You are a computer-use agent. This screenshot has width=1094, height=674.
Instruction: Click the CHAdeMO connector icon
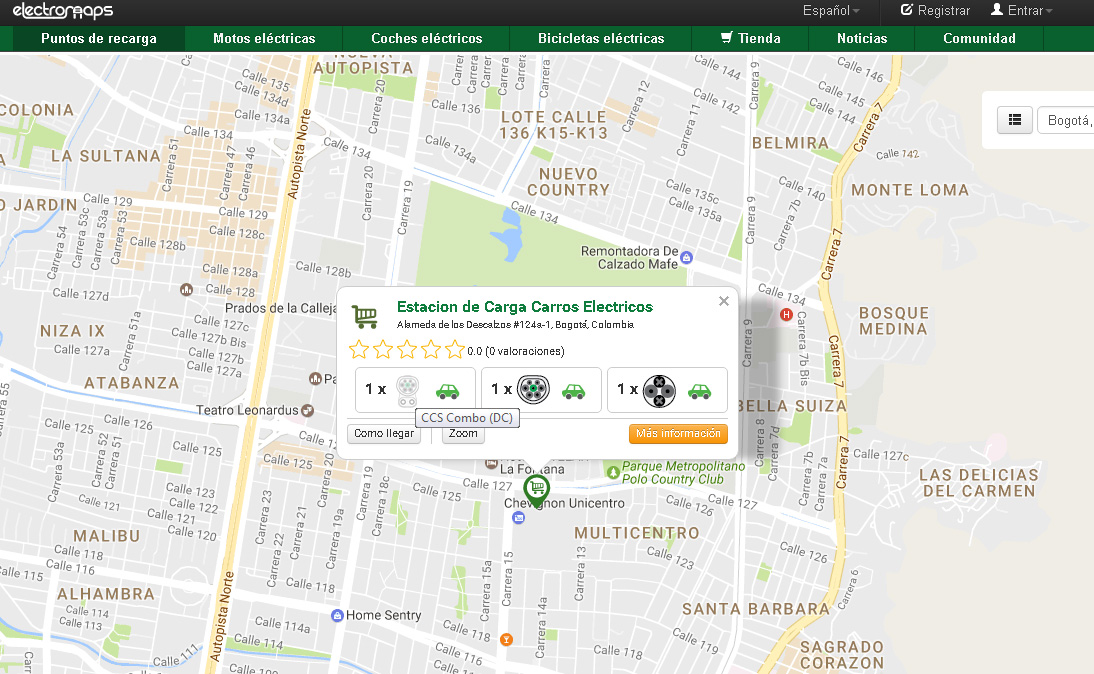[659, 391]
